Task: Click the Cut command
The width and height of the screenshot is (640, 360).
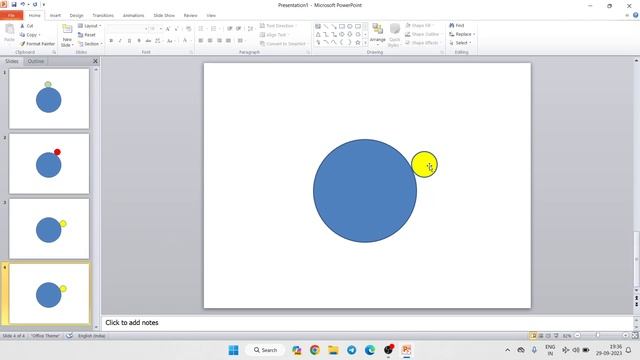Action: click(x=27, y=26)
